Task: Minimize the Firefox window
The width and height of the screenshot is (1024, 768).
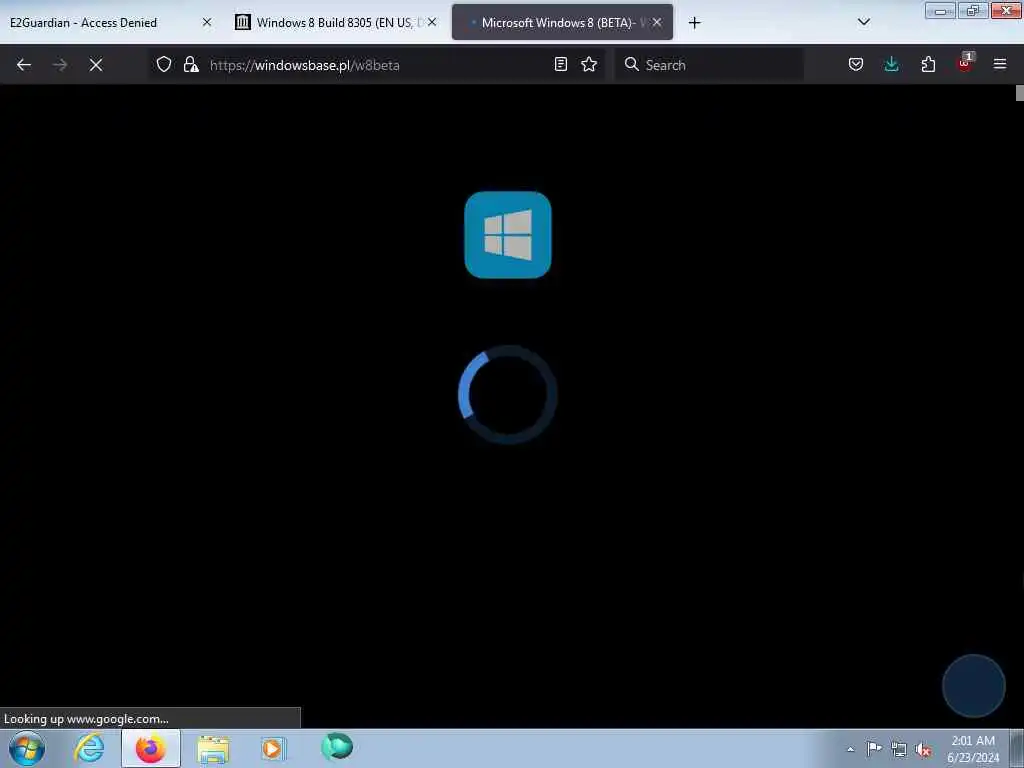Action: (x=940, y=10)
